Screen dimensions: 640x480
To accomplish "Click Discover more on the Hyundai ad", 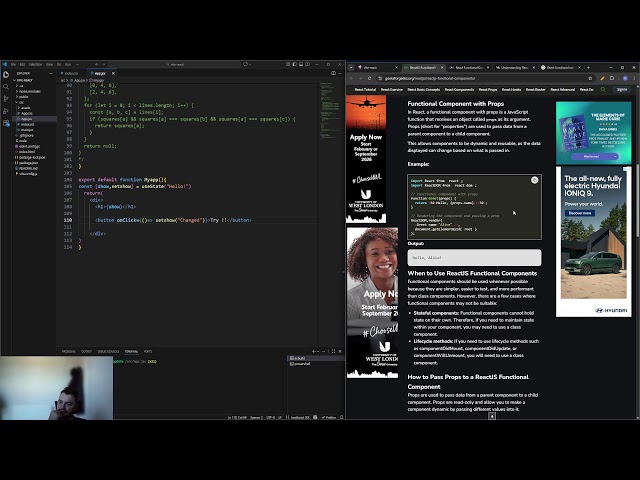I will coord(580,213).
